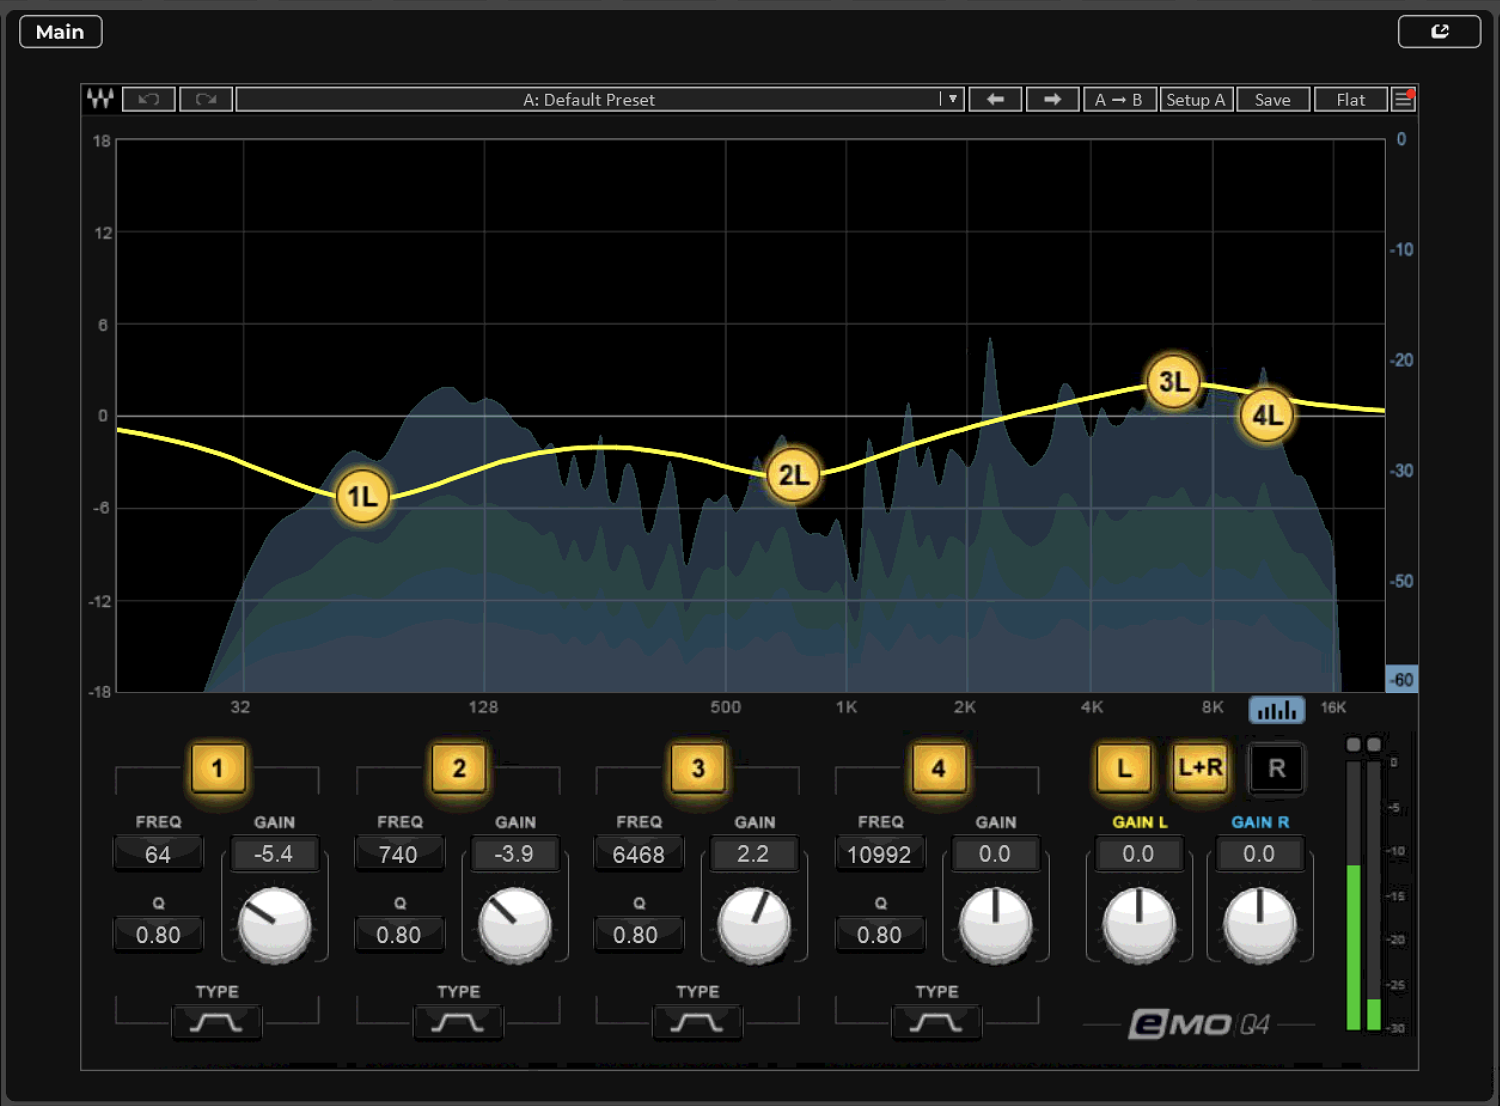Toggle band 4 on or off

point(938,768)
